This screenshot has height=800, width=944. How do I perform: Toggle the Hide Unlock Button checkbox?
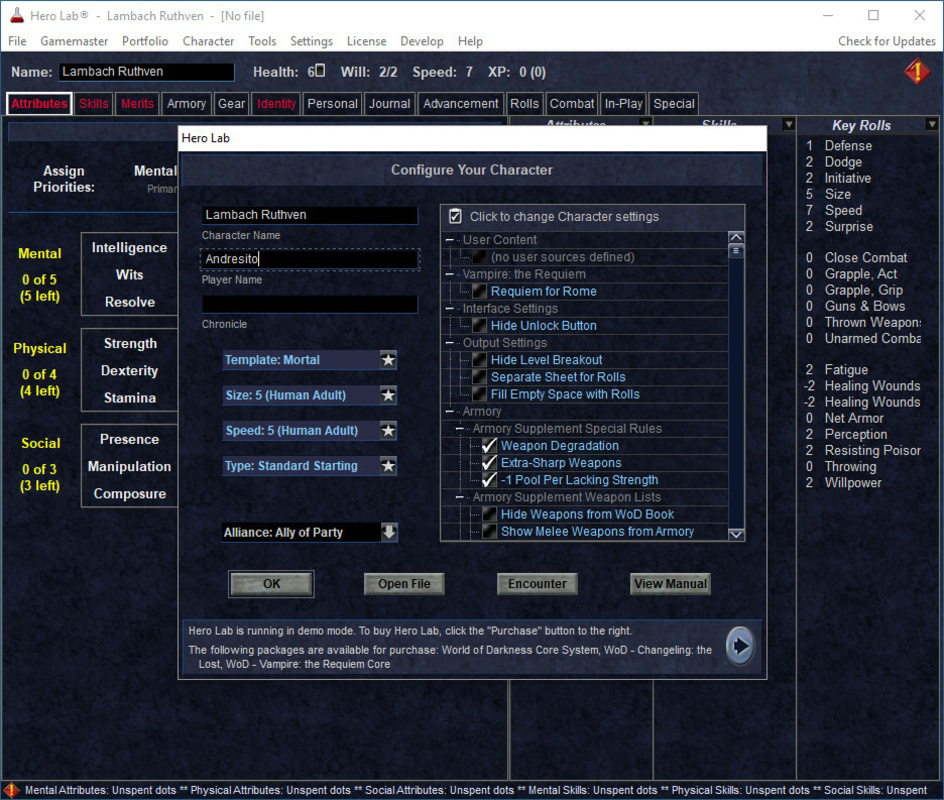(x=479, y=326)
